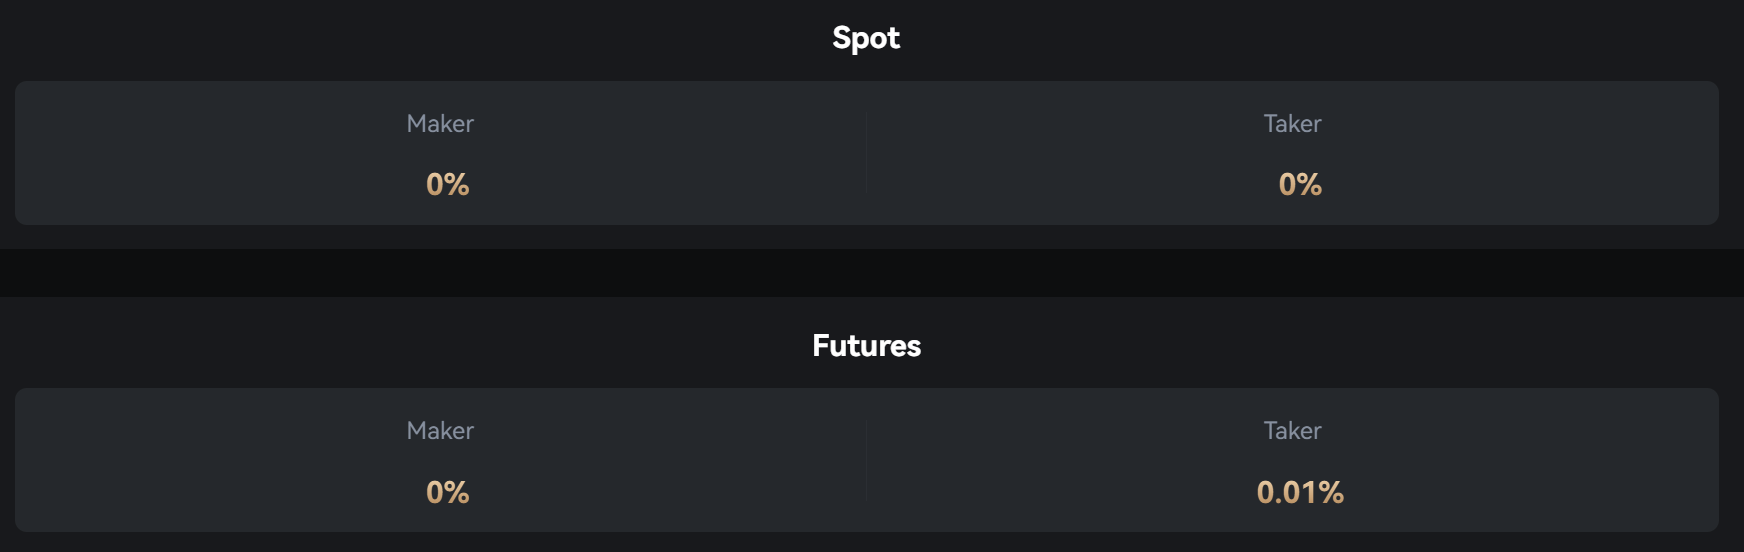Select the Maker label under Spot

click(440, 124)
